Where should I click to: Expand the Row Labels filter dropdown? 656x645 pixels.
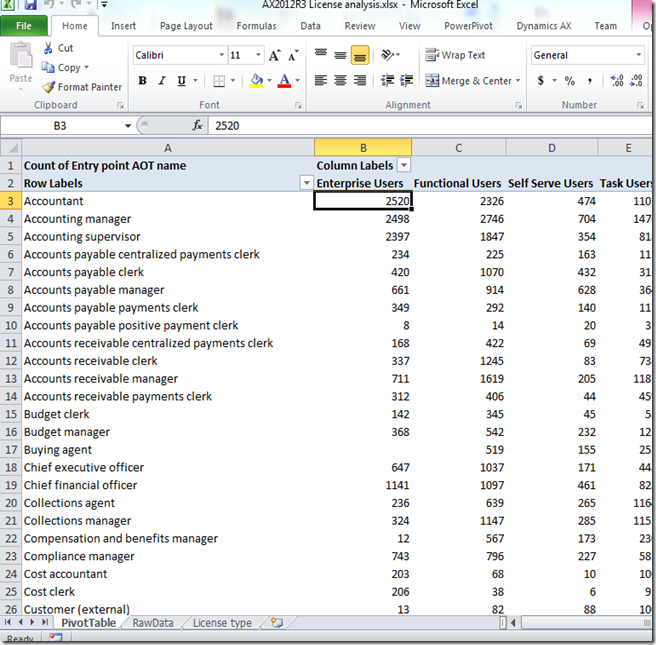click(x=306, y=183)
